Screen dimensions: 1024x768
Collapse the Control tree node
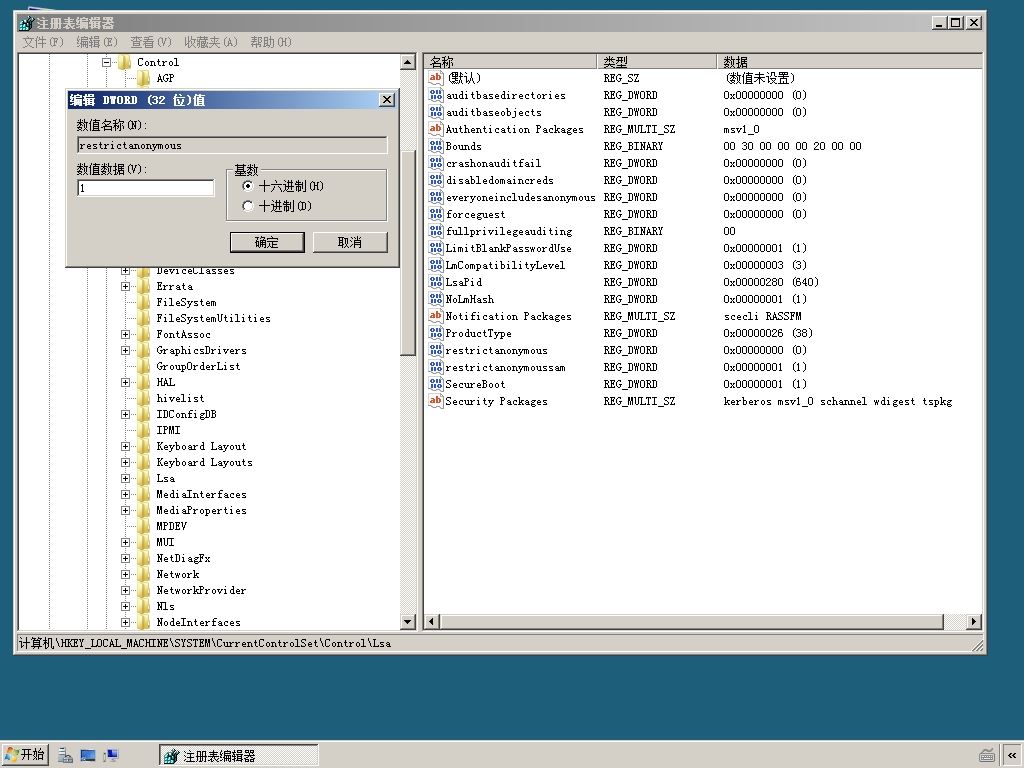tap(106, 63)
